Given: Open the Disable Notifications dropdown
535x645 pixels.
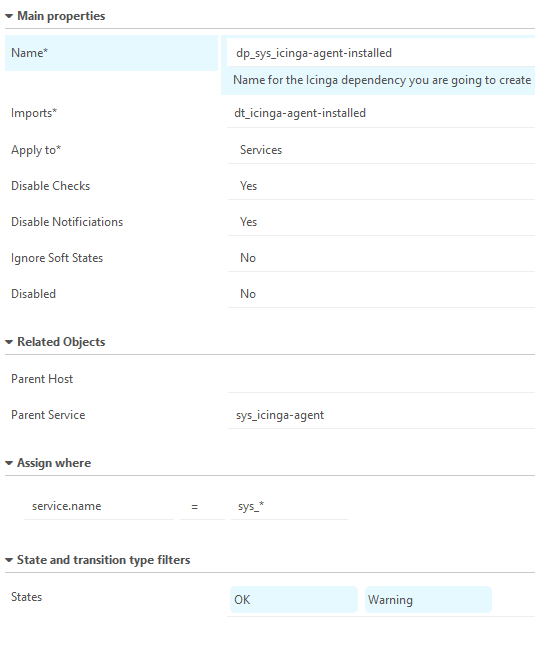Looking at the screenshot, I should (x=381, y=222).
